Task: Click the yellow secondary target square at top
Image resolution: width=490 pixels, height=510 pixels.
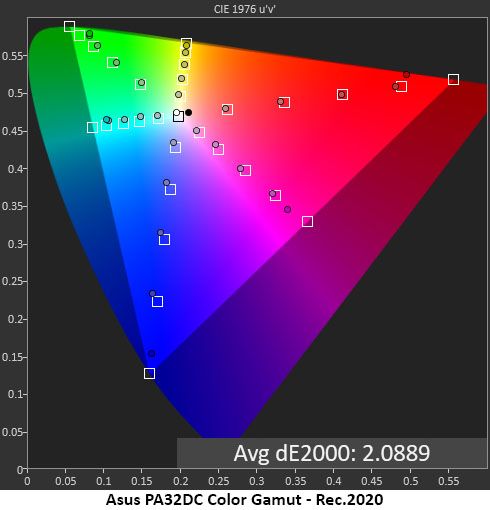Action: (186, 44)
